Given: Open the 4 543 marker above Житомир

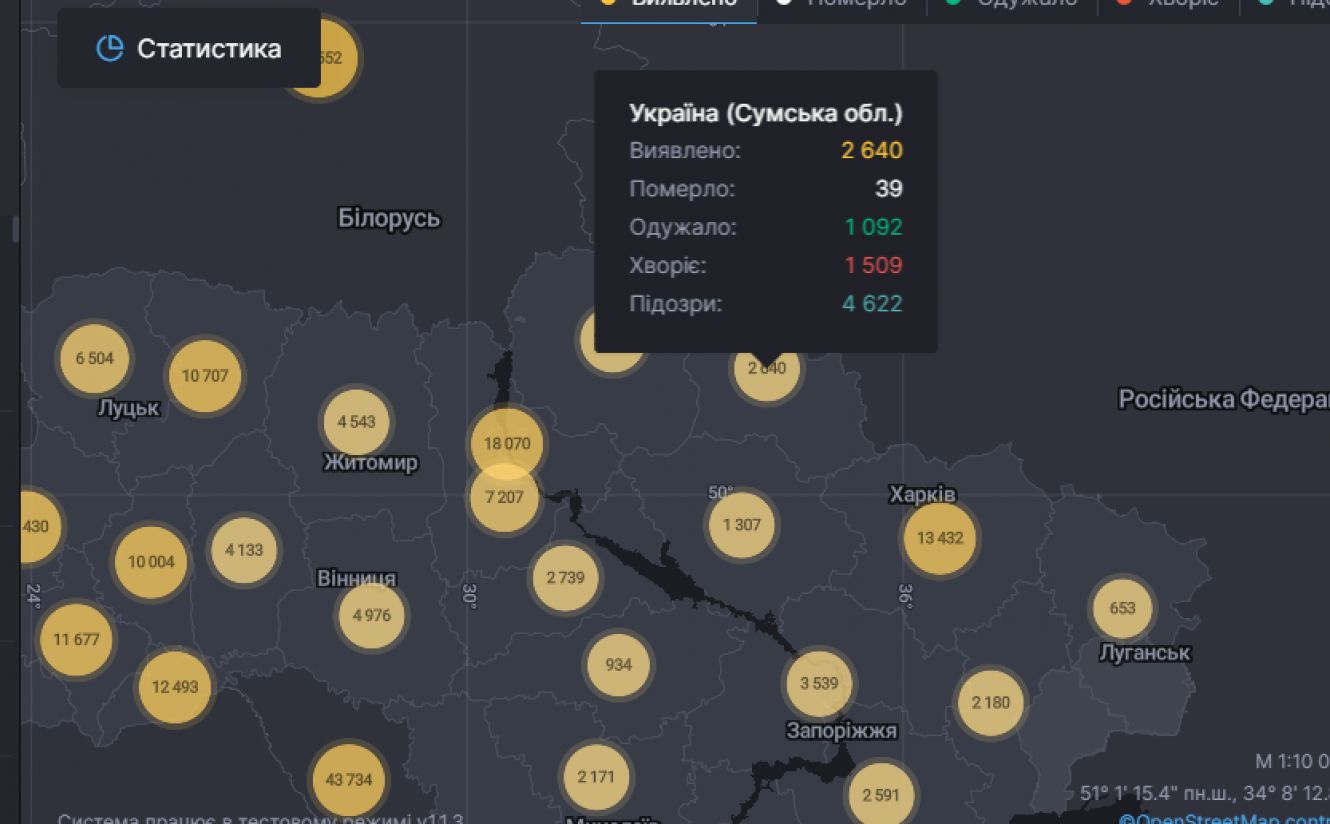Looking at the screenshot, I should click(356, 422).
